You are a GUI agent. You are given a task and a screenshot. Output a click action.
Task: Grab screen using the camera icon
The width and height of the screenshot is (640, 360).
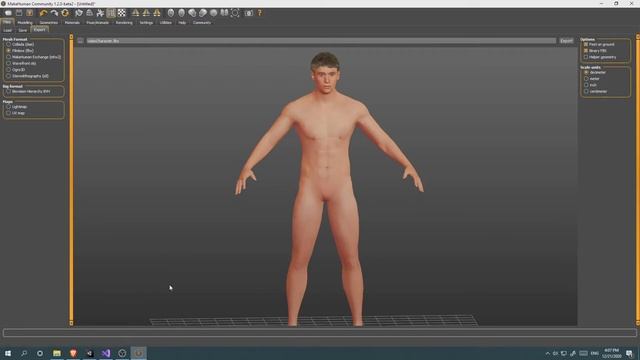pos(249,13)
